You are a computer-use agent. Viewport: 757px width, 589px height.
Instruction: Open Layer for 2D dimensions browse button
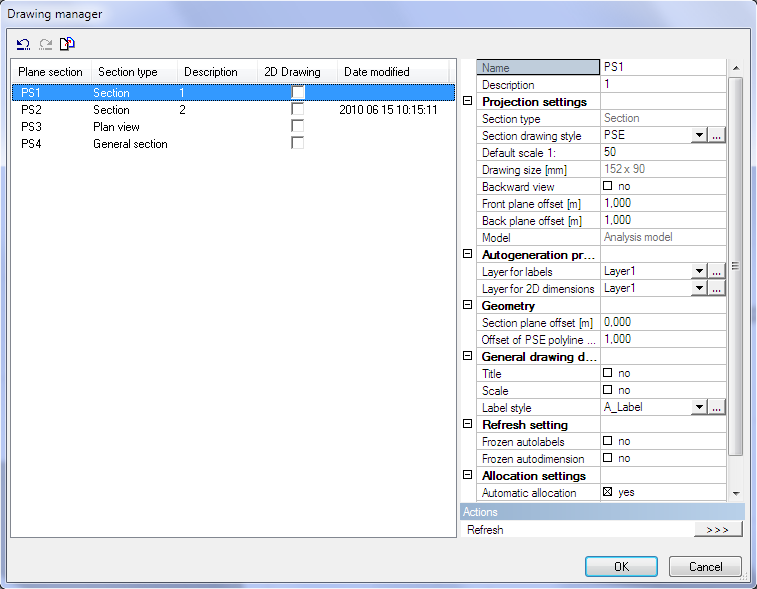tap(717, 288)
